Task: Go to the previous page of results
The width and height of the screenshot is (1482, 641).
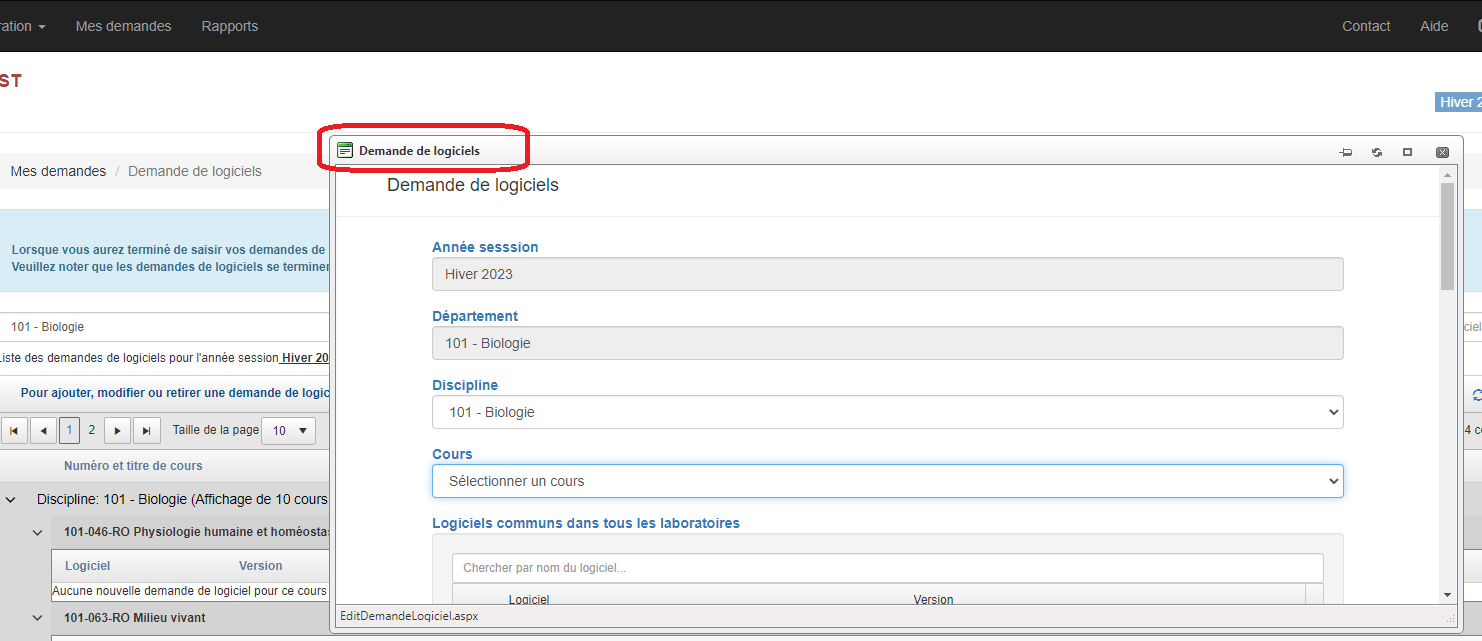Action: click(43, 431)
